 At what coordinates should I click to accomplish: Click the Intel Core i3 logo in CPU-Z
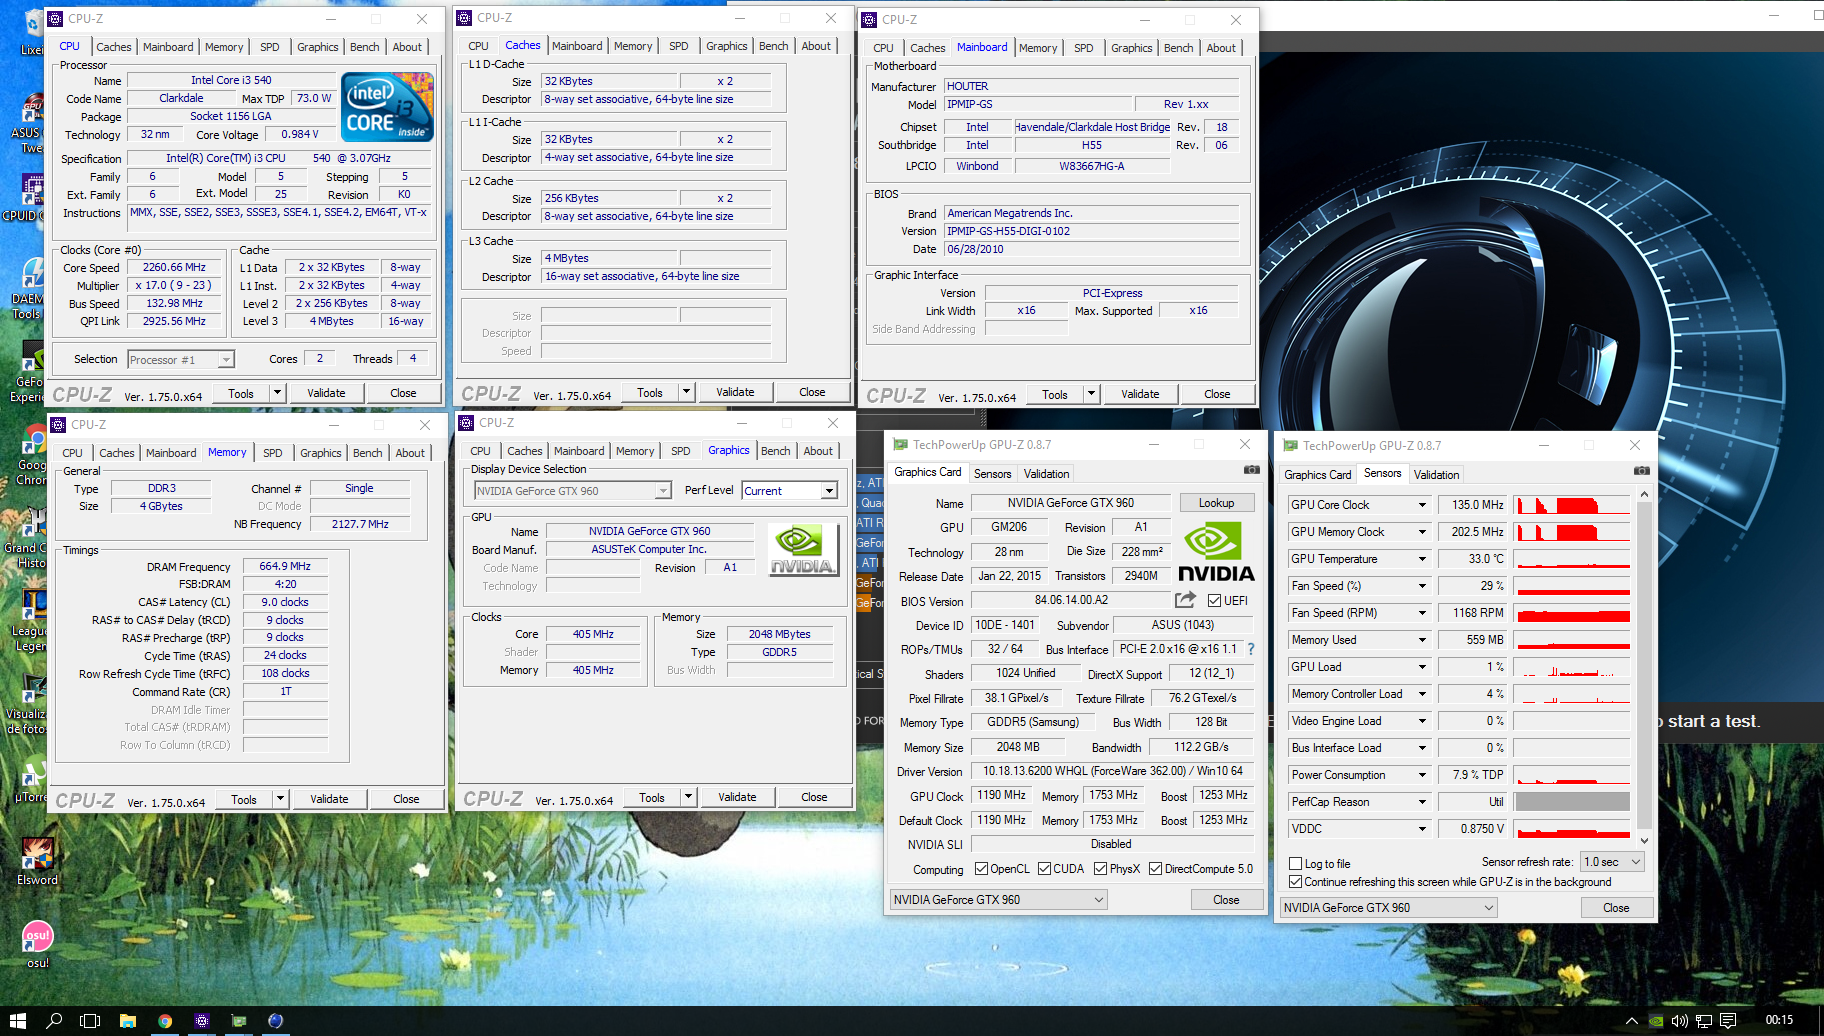coord(387,105)
